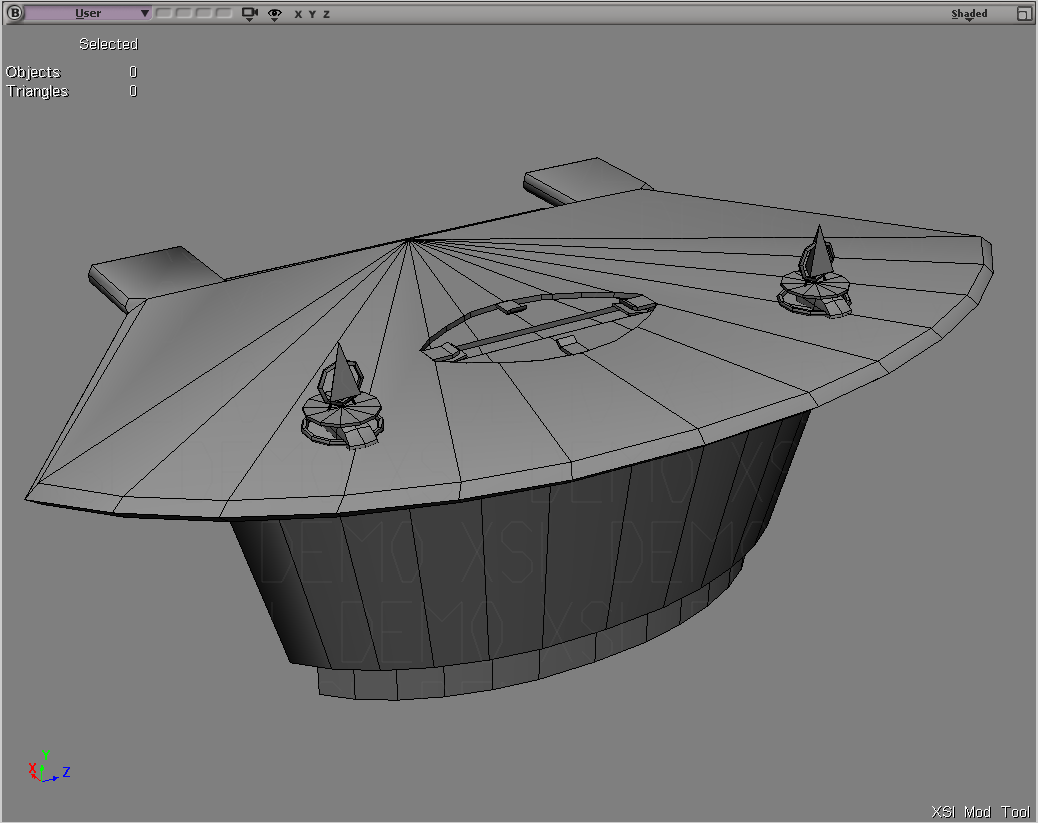The height and width of the screenshot is (823, 1038).
Task: Click the Z axis view button
Action: pos(326,14)
